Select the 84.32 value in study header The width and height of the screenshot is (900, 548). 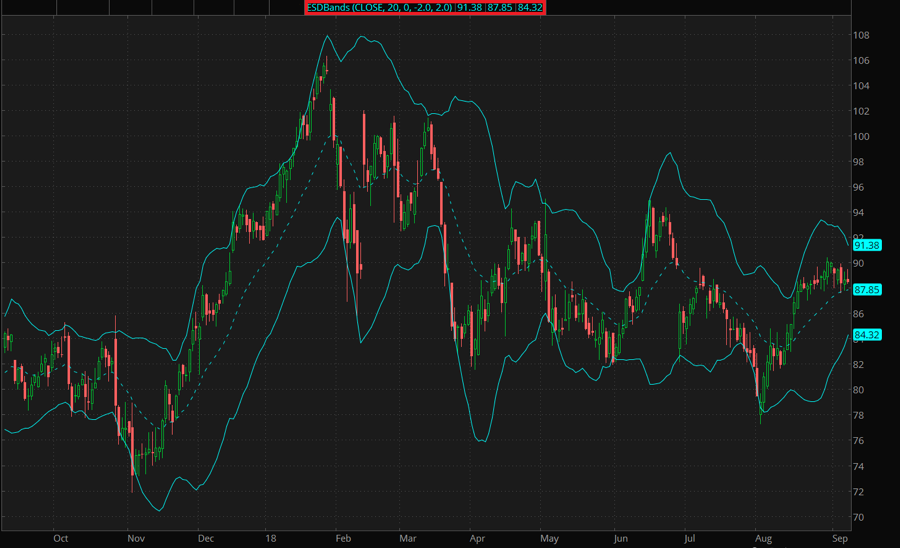coord(530,8)
